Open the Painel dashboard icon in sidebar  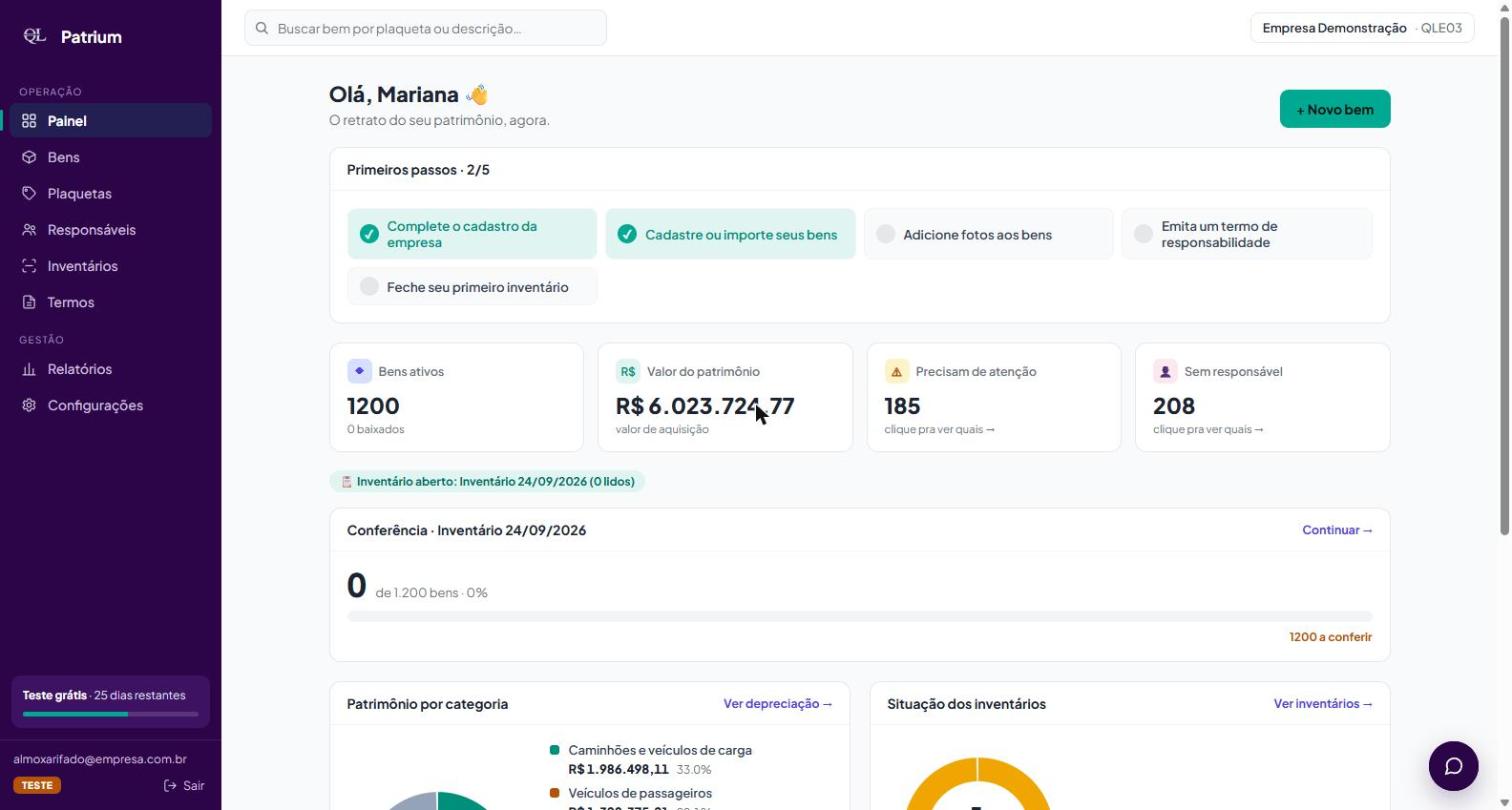tap(29, 121)
